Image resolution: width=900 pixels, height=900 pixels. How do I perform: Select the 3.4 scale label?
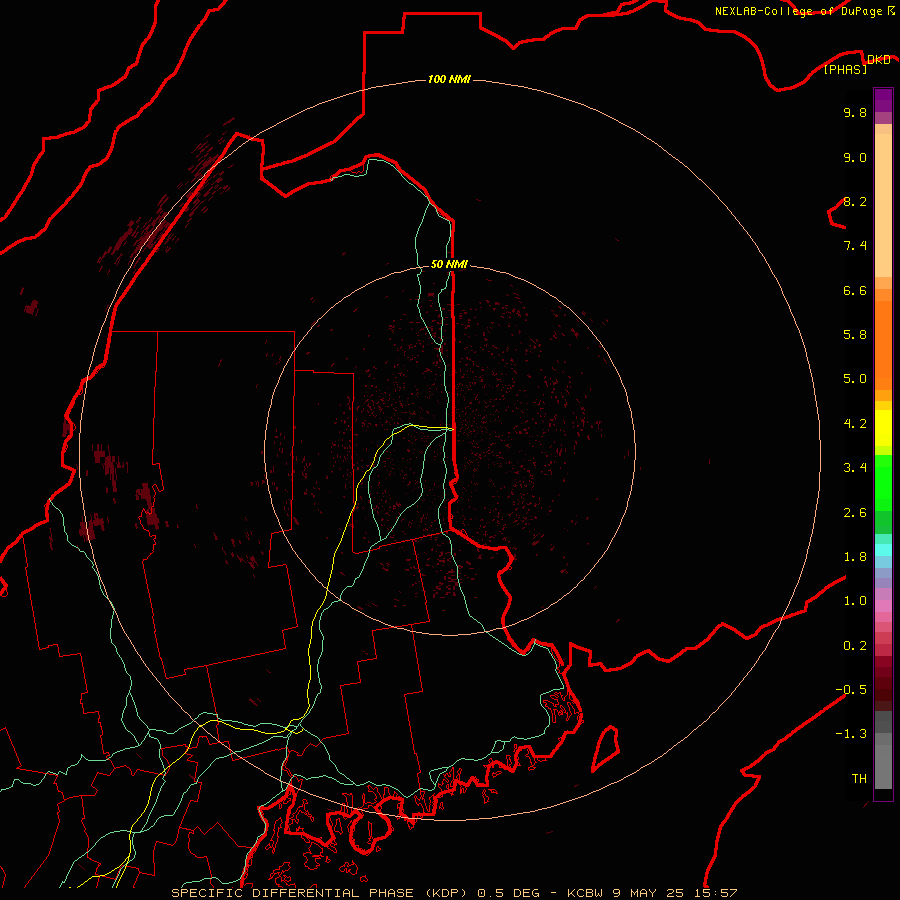point(855,468)
